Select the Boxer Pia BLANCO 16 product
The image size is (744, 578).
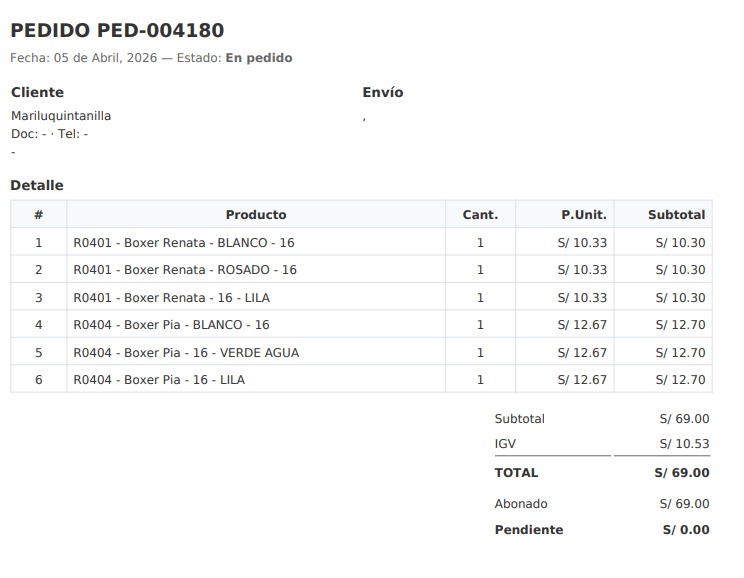click(171, 325)
